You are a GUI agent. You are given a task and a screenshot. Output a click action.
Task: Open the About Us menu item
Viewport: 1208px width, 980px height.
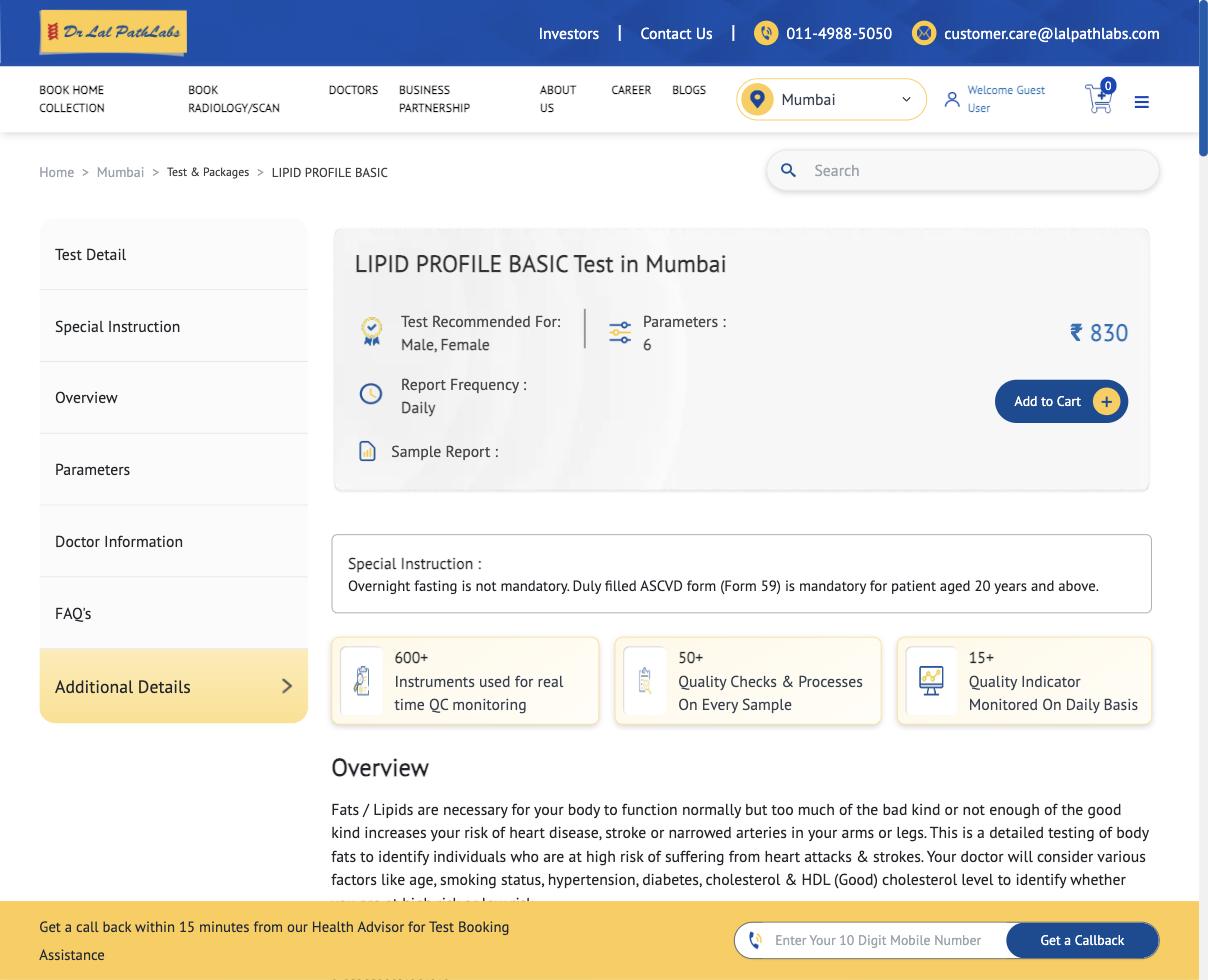click(558, 99)
